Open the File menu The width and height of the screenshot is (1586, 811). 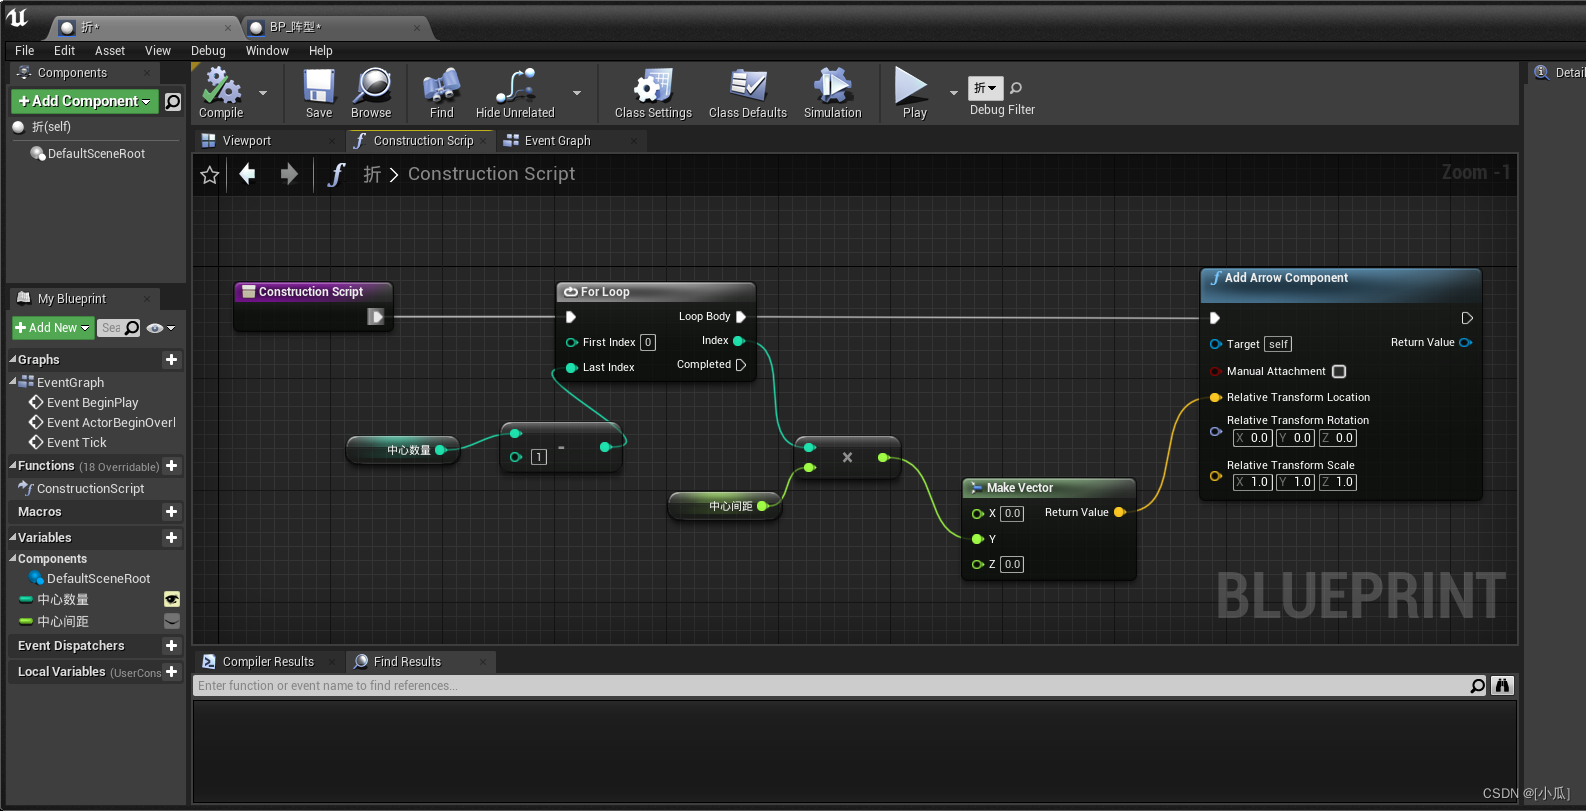(25, 51)
